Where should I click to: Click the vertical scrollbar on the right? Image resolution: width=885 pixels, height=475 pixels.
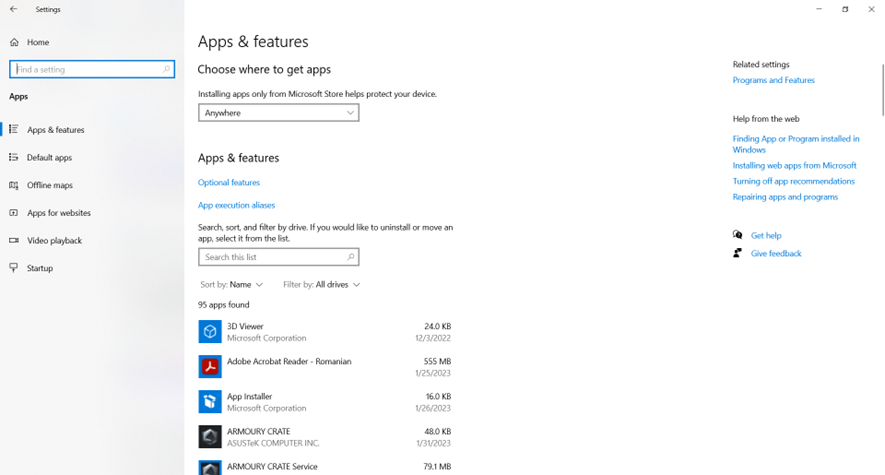(x=881, y=90)
